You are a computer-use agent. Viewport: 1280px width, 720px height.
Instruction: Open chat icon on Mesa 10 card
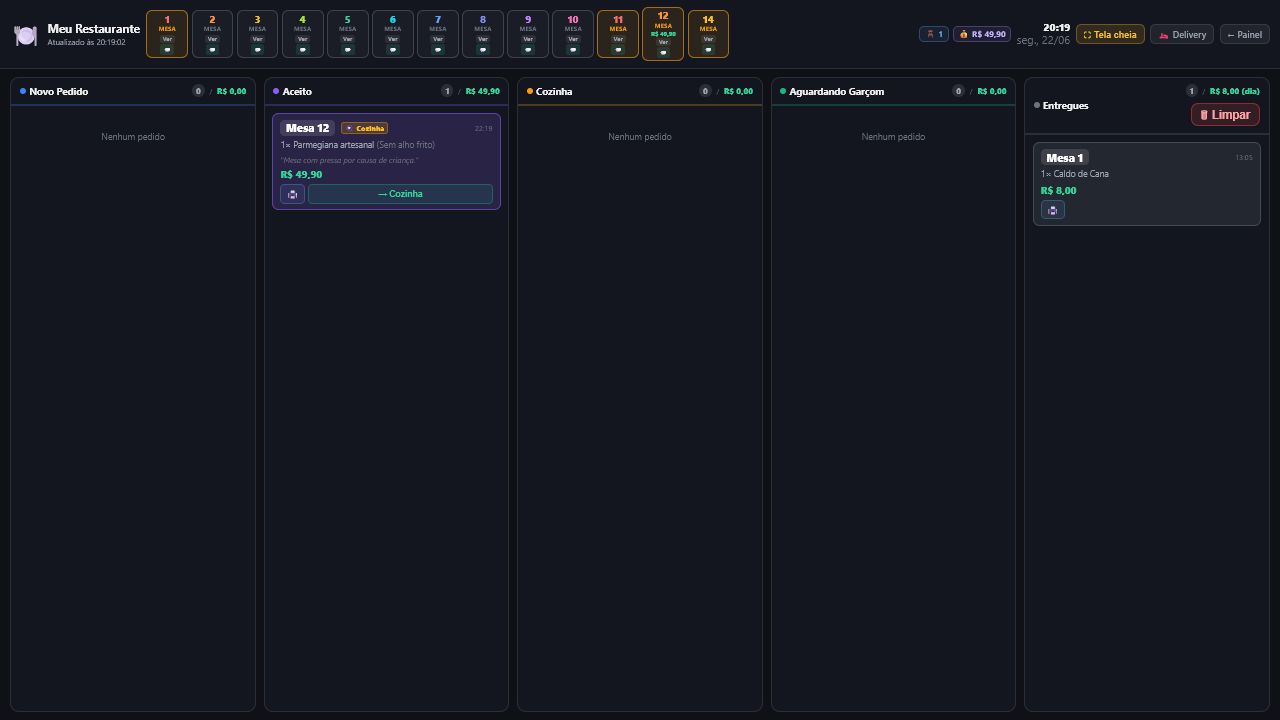572,49
